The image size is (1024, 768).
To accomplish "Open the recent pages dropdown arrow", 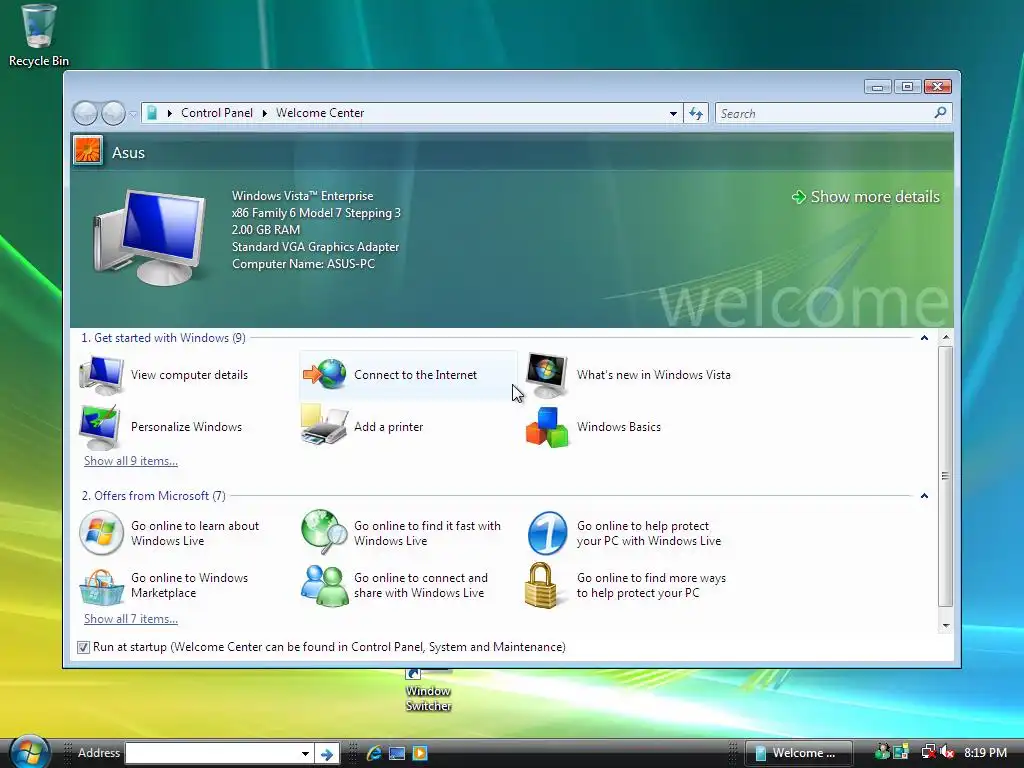I will [133, 114].
